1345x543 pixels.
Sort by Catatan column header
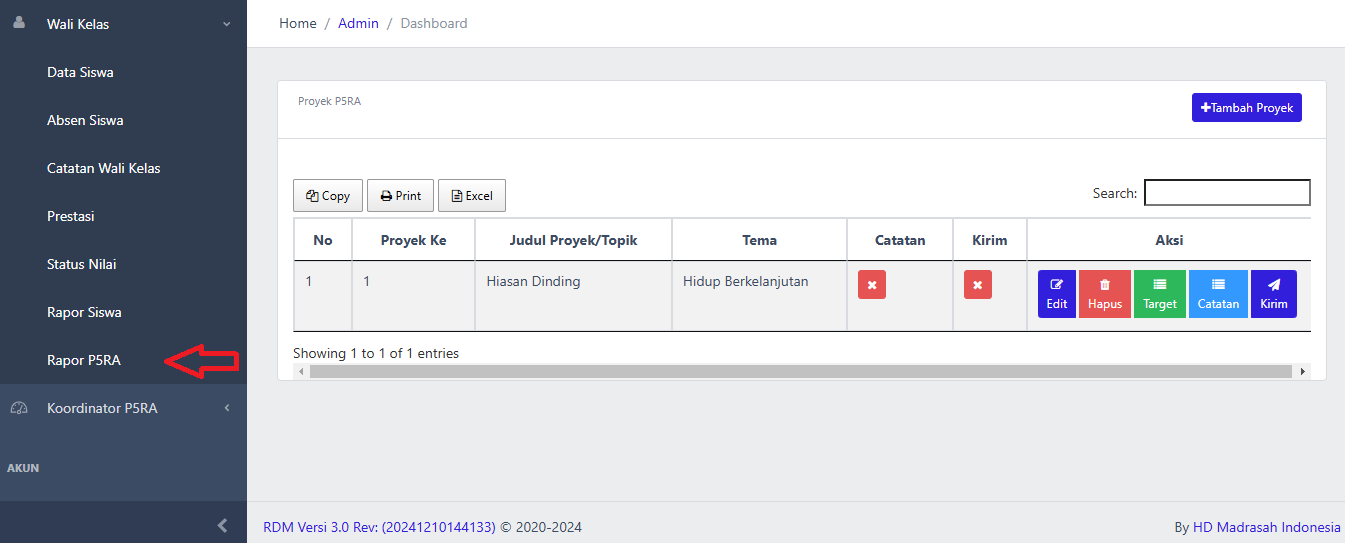pos(900,240)
